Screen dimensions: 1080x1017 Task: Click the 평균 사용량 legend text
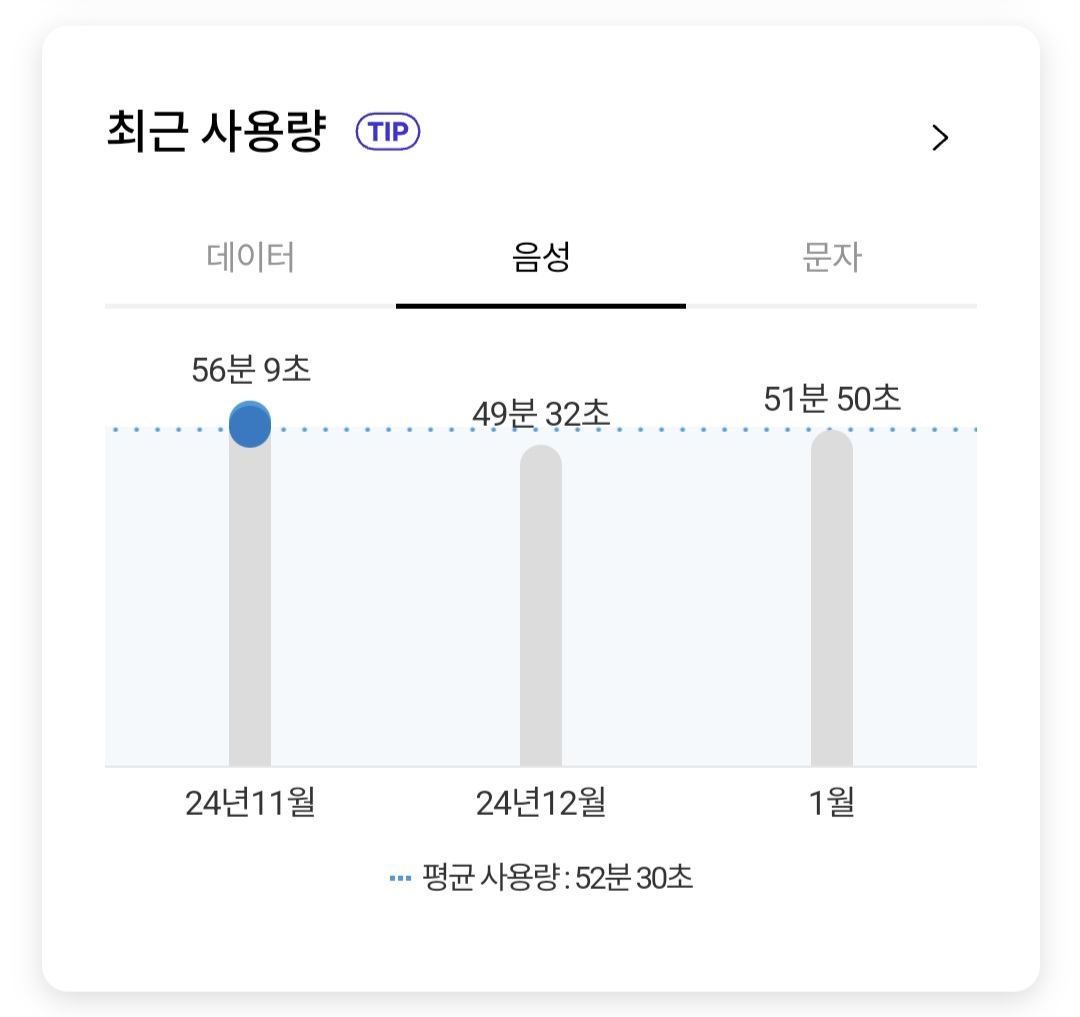pyautogui.click(x=557, y=878)
